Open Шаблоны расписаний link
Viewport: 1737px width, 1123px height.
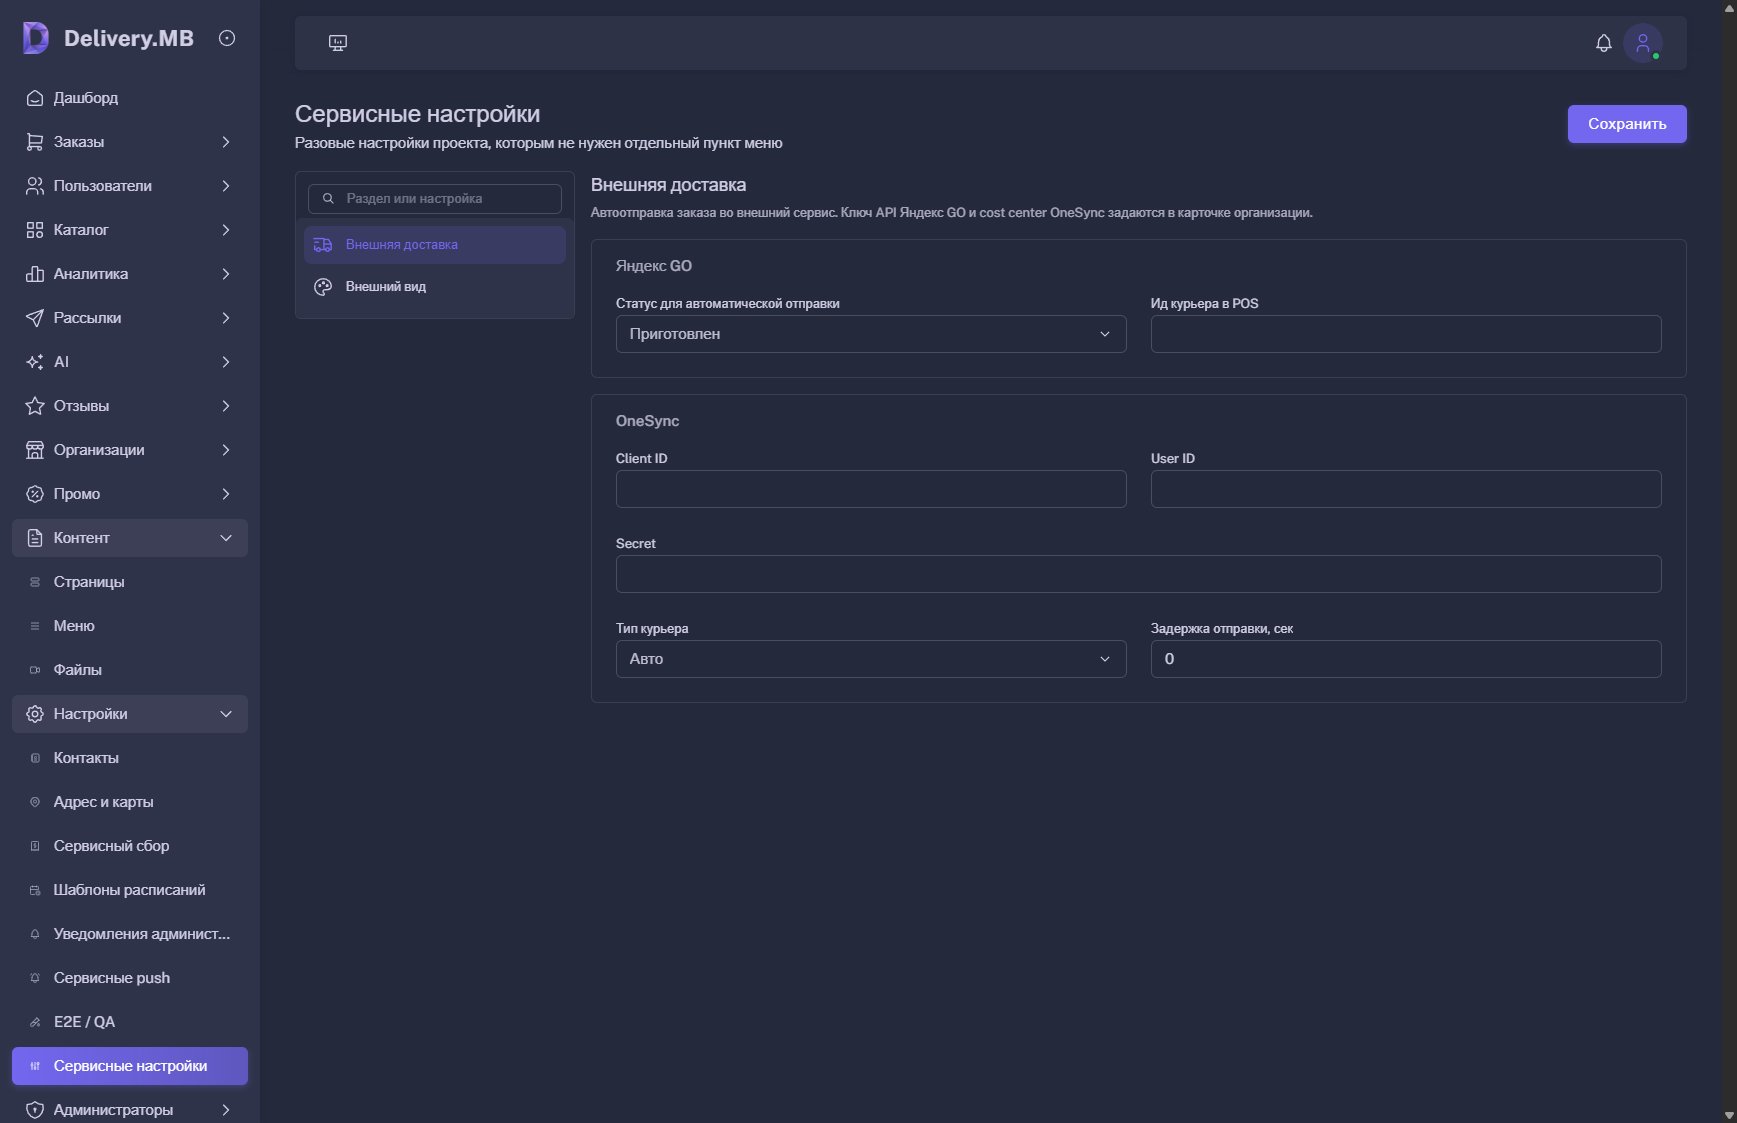pyautogui.click(x=130, y=890)
